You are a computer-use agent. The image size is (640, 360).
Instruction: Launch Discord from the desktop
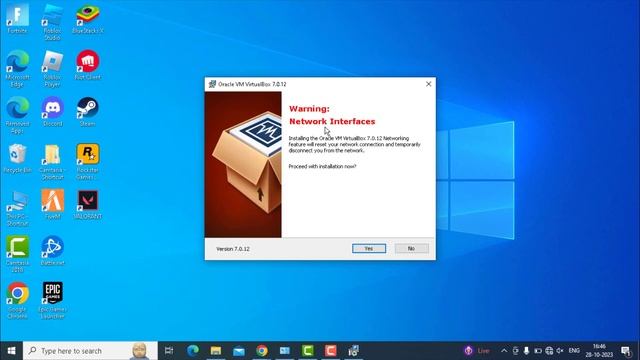[52, 111]
